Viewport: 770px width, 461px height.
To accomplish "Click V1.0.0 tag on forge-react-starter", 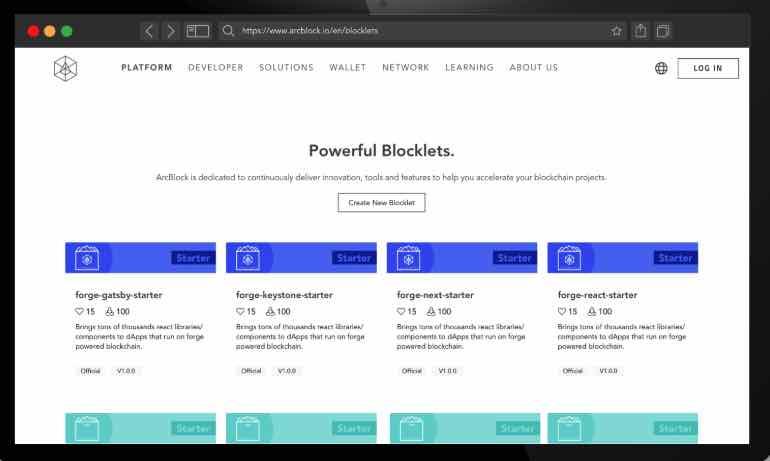I will [x=608, y=371].
